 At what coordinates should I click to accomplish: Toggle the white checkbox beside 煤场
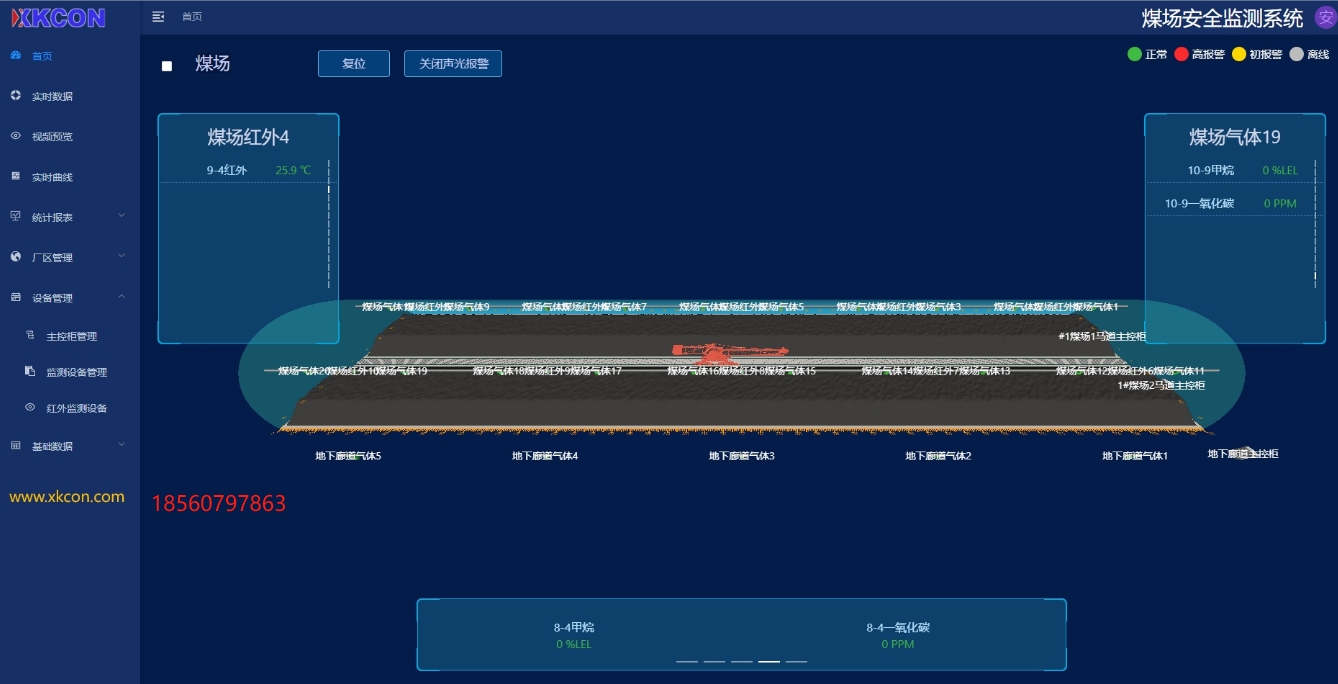pyautogui.click(x=167, y=66)
